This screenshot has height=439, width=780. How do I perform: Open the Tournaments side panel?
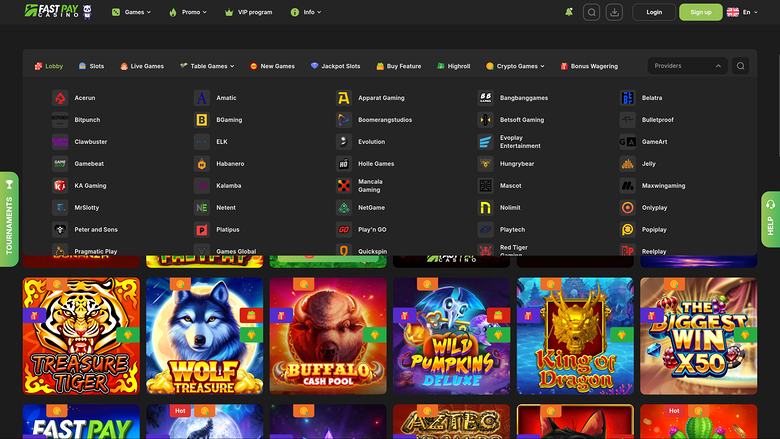(9, 219)
